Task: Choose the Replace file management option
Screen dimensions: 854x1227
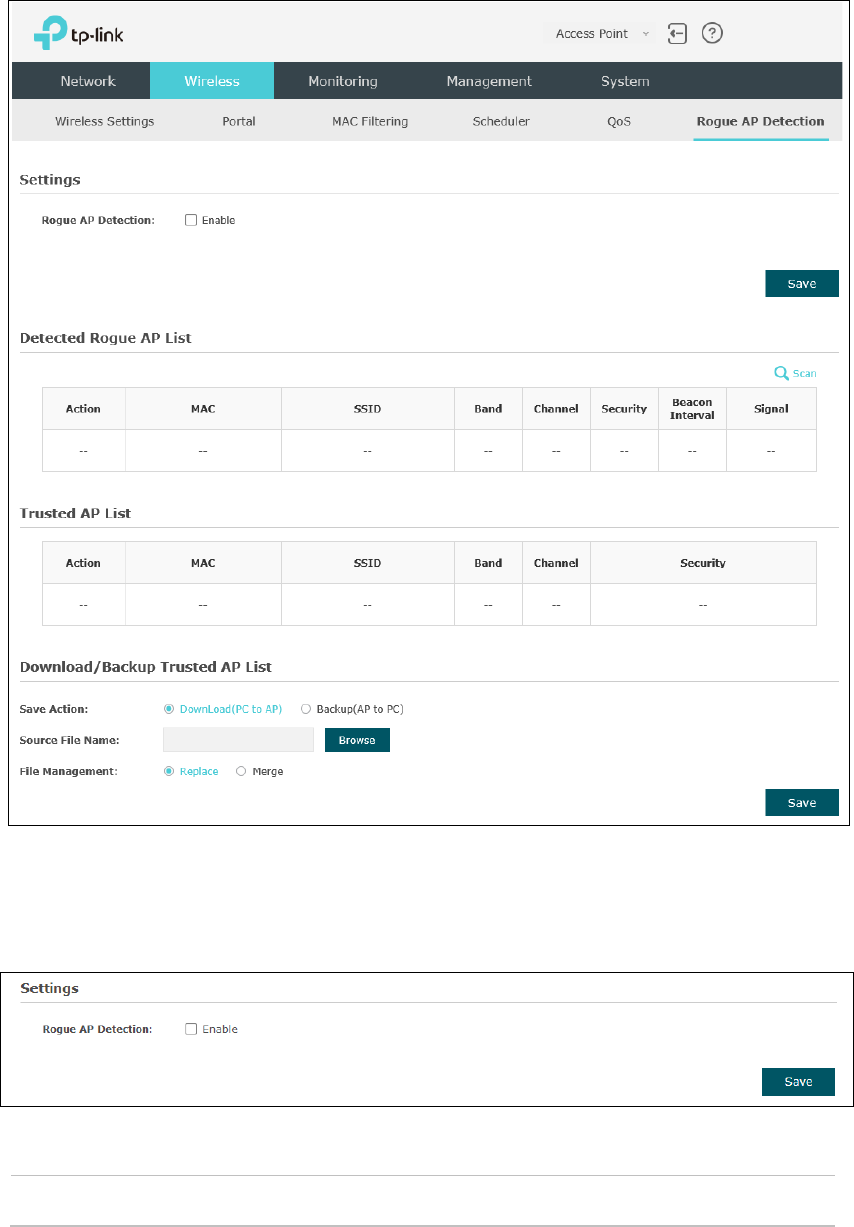Action: [169, 771]
